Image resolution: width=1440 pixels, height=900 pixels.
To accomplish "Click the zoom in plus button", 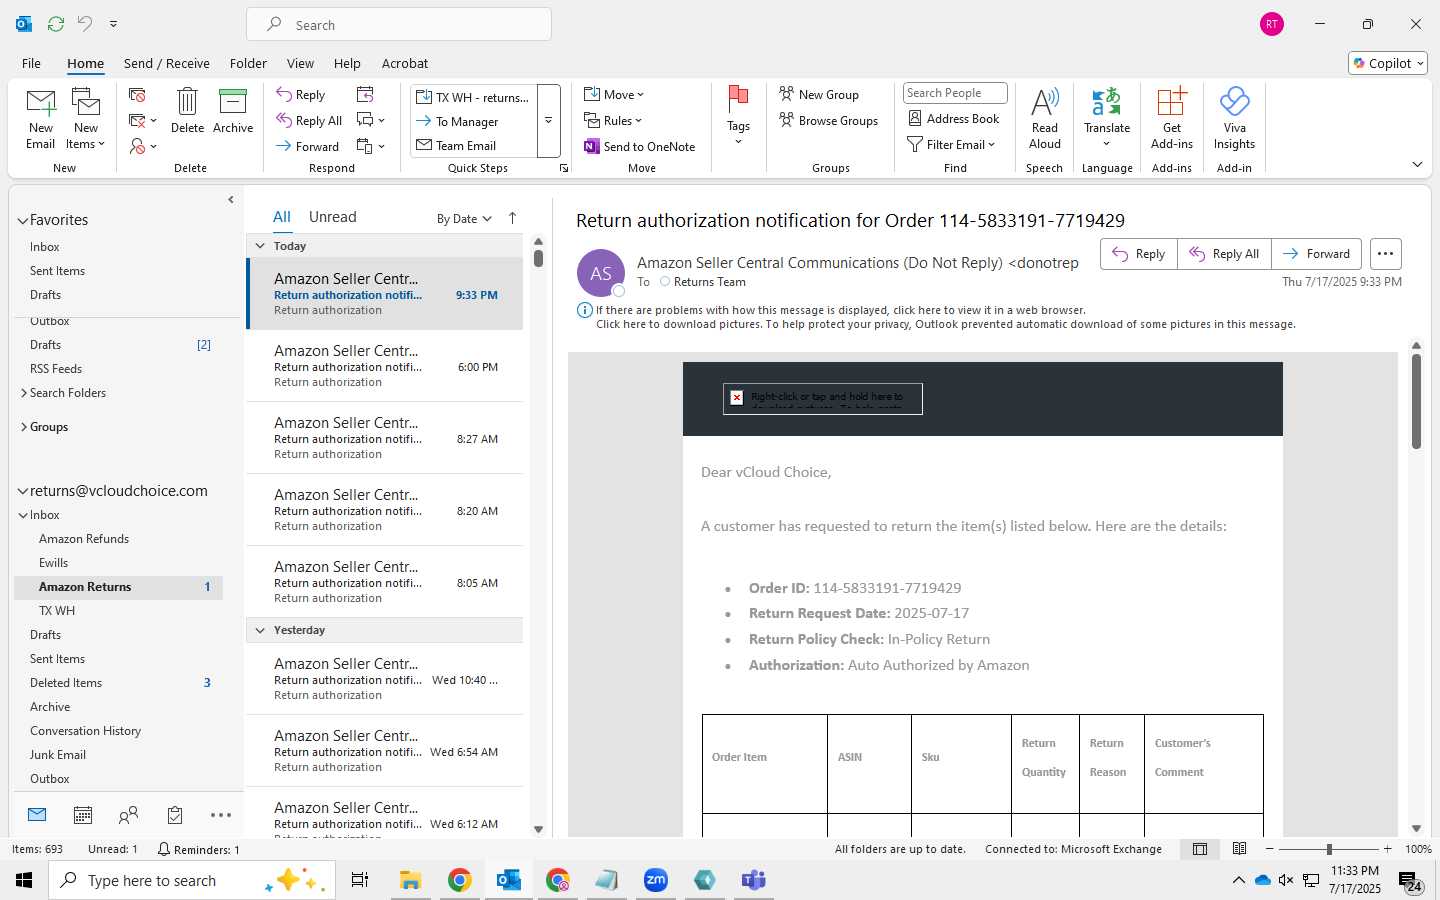I will click(1387, 849).
